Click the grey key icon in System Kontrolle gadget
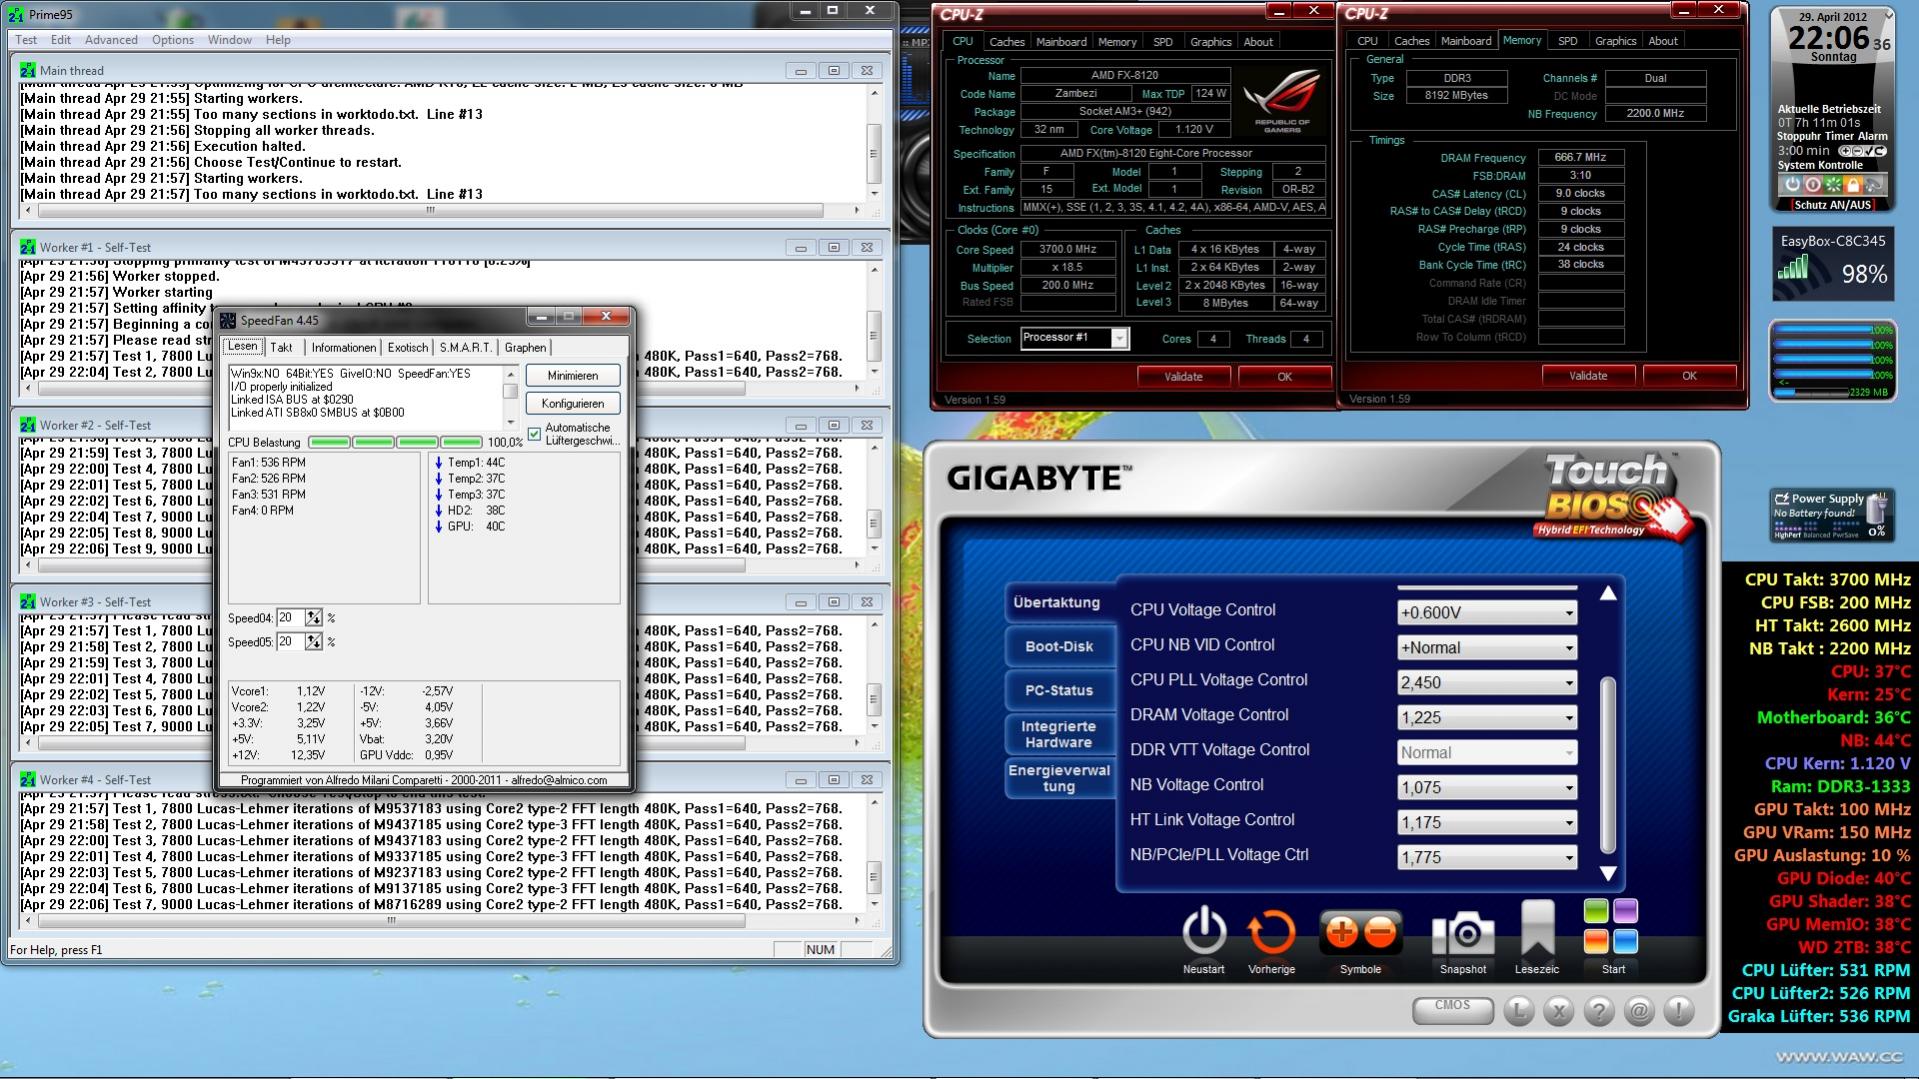Screen dimensions: 1919x1079 [x=1874, y=185]
